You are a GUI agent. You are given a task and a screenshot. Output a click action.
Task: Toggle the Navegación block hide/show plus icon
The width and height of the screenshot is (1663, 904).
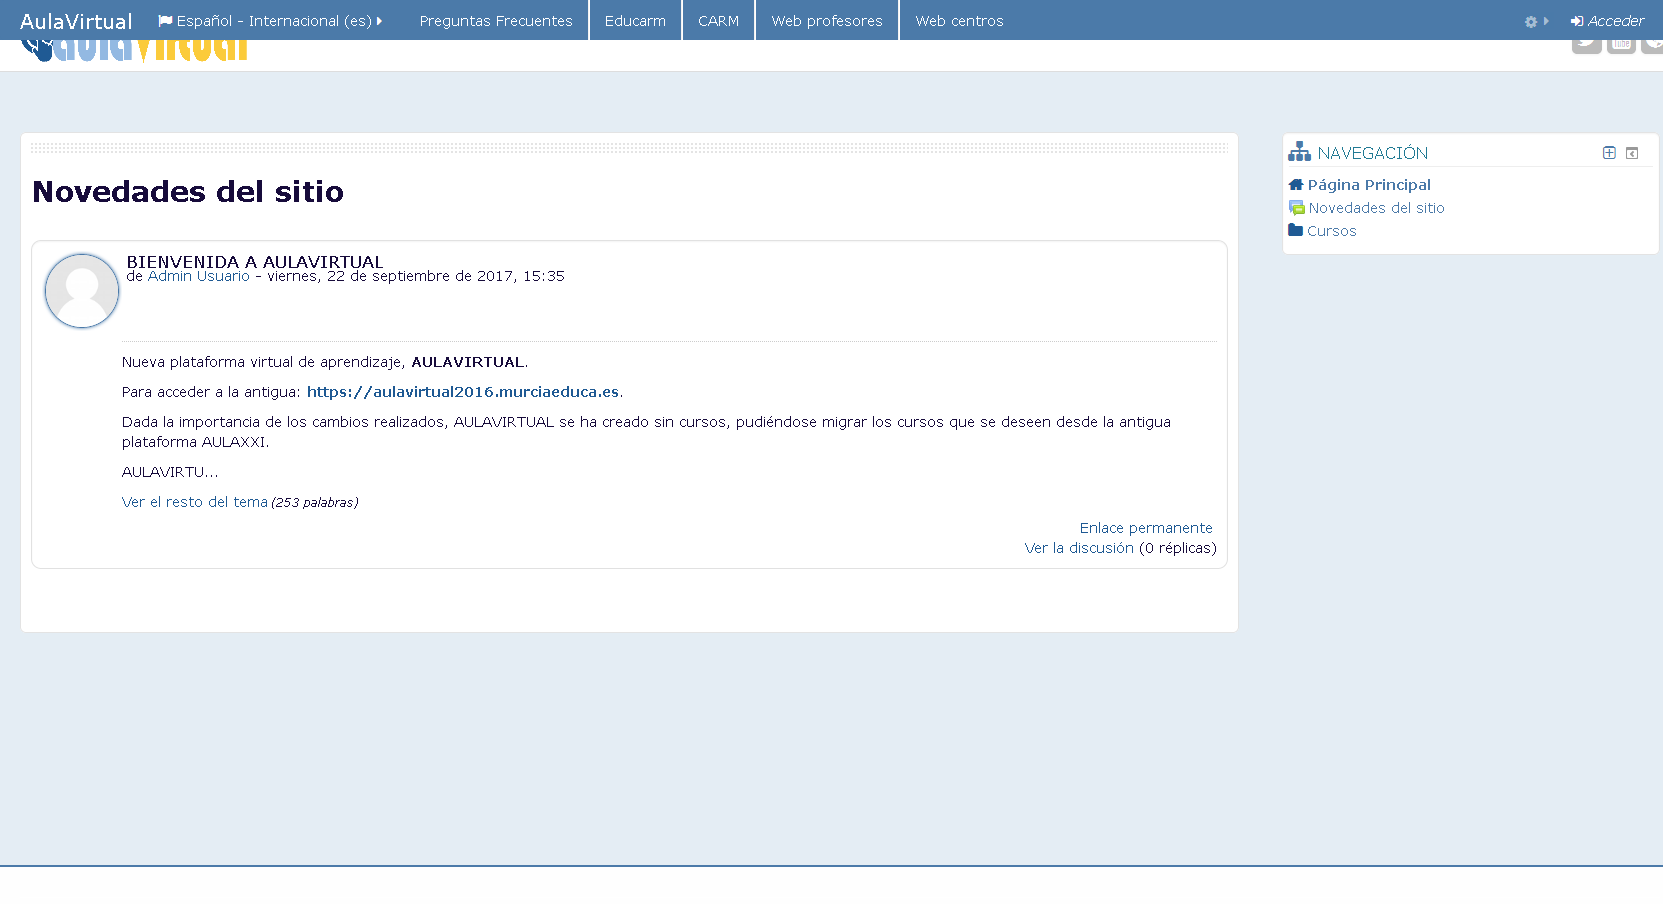[x=1609, y=153]
